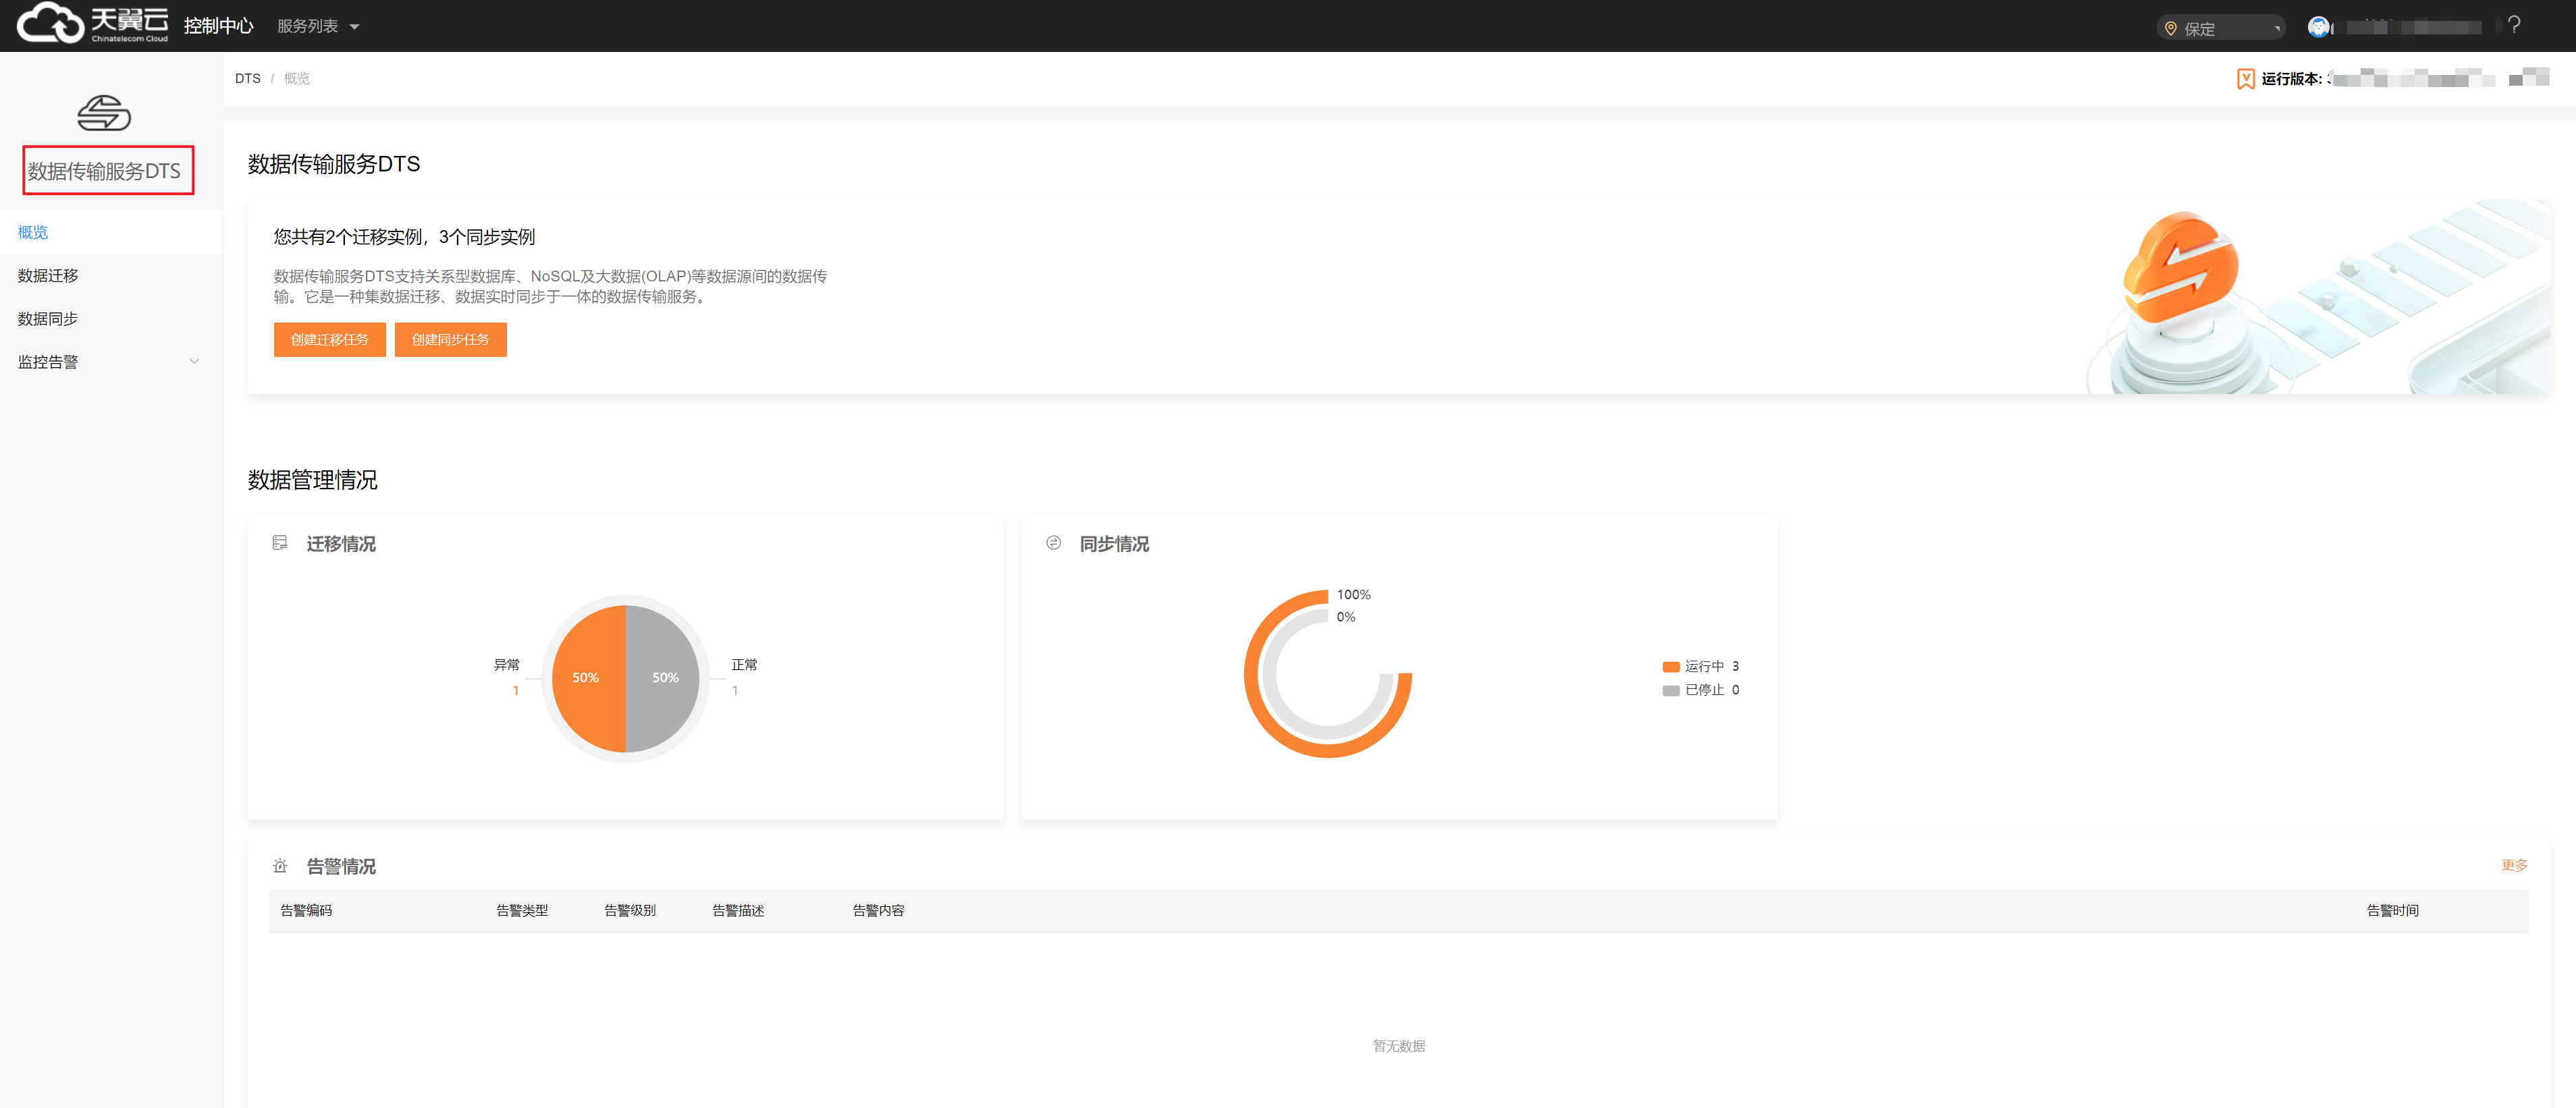
Task: Select 概览 in the sidebar
Action: (x=110, y=232)
